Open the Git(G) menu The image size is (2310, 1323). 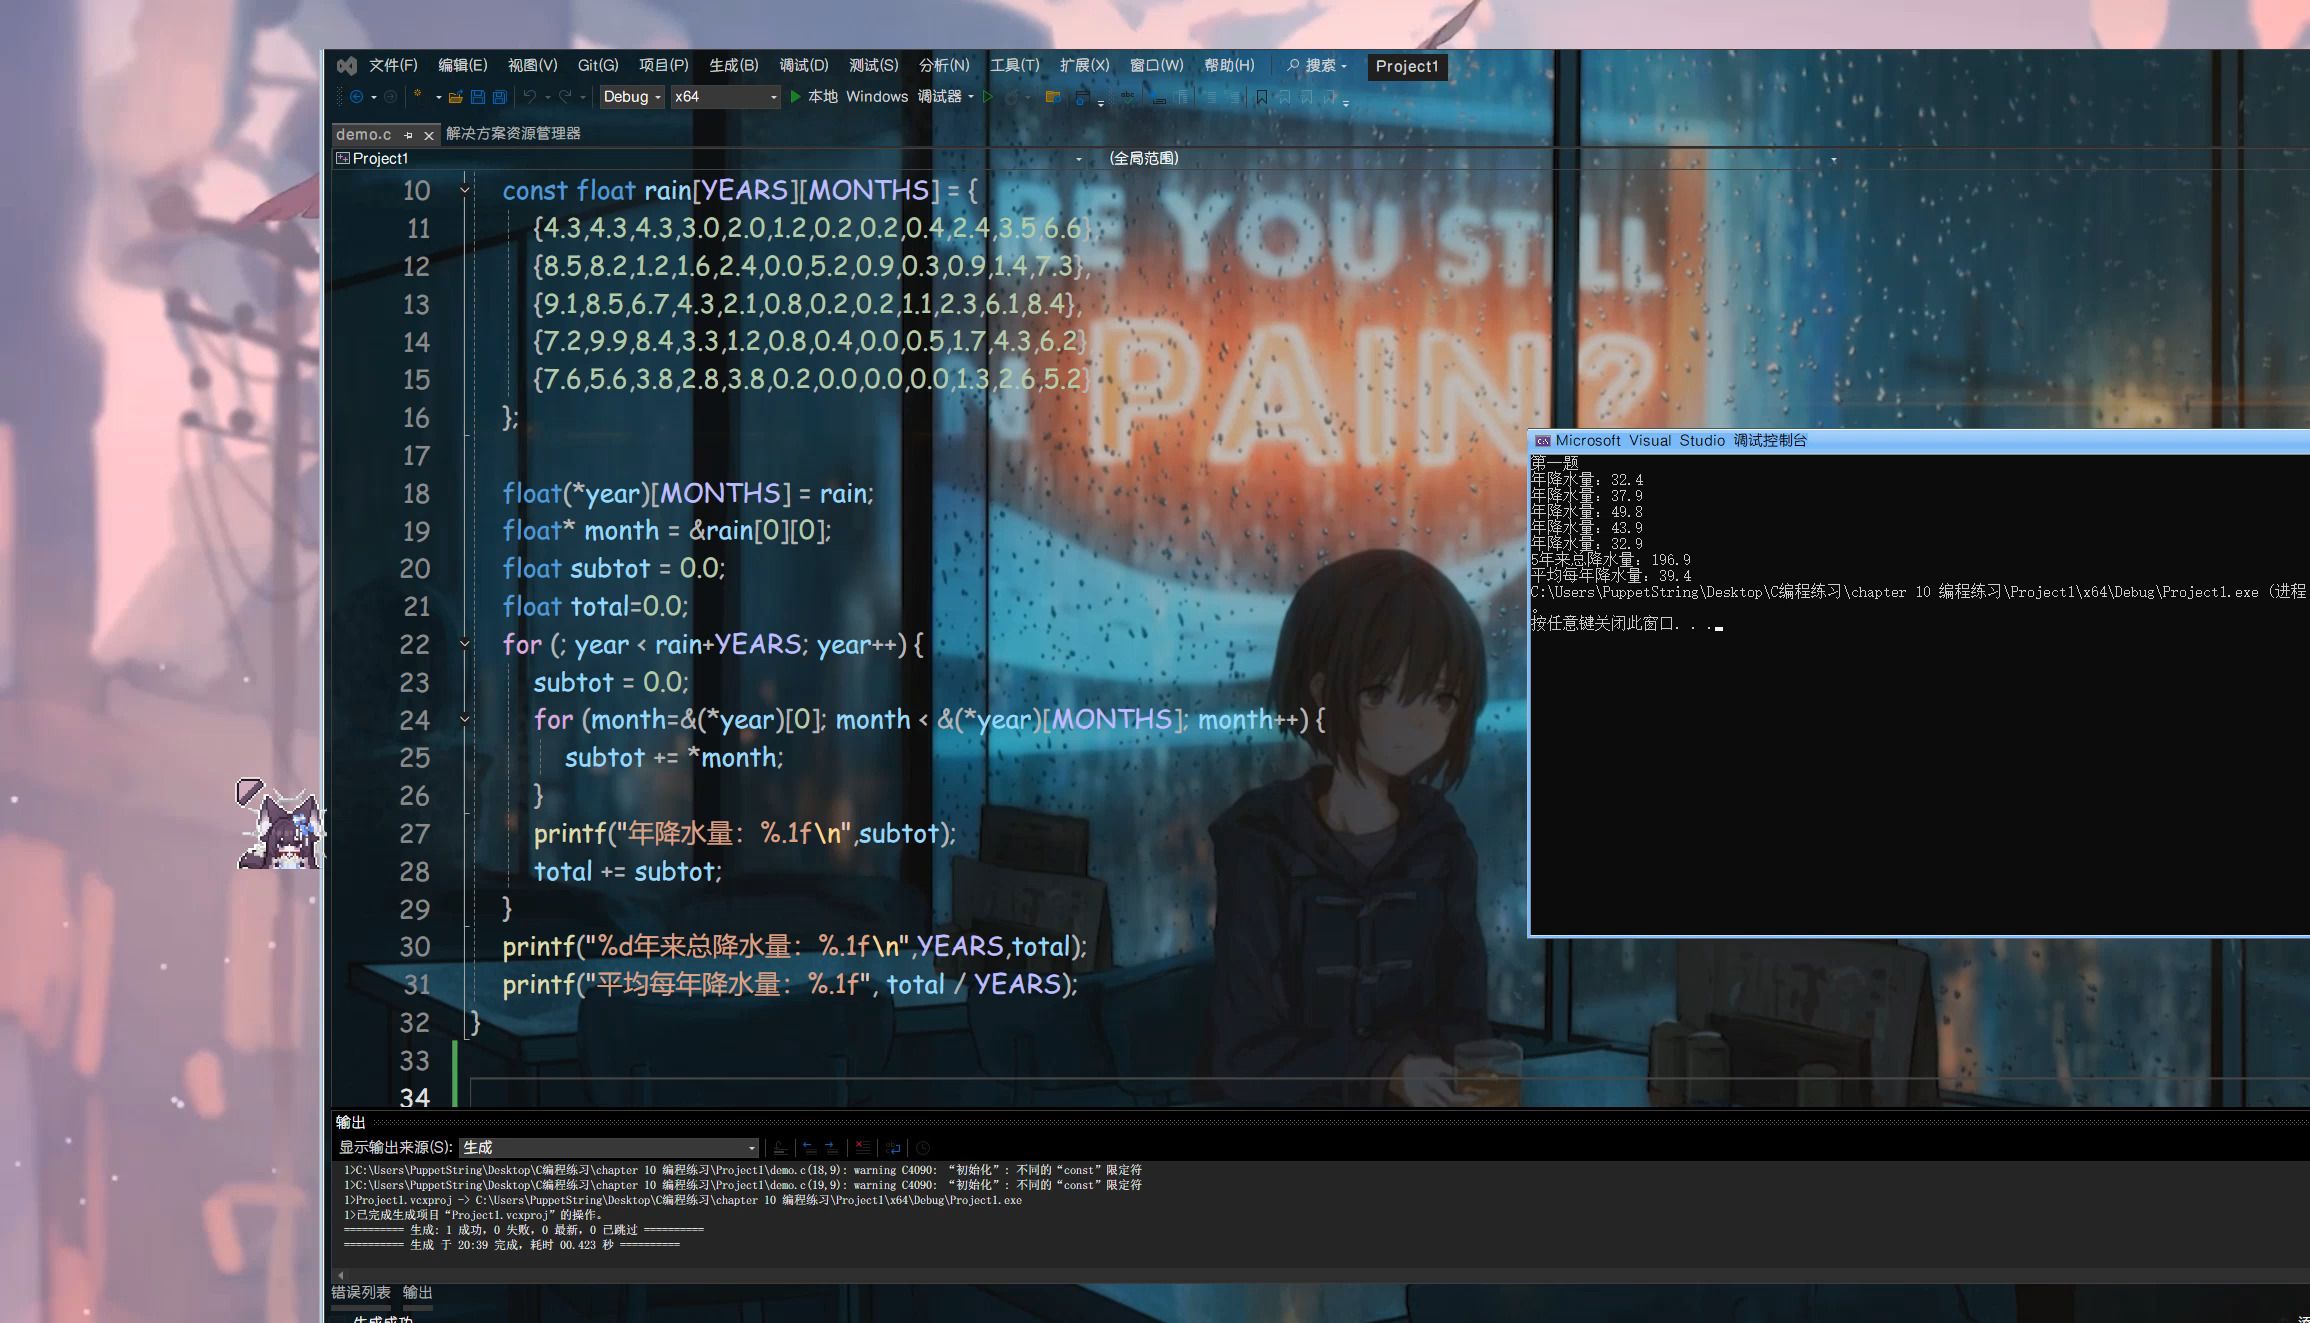[x=598, y=65]
